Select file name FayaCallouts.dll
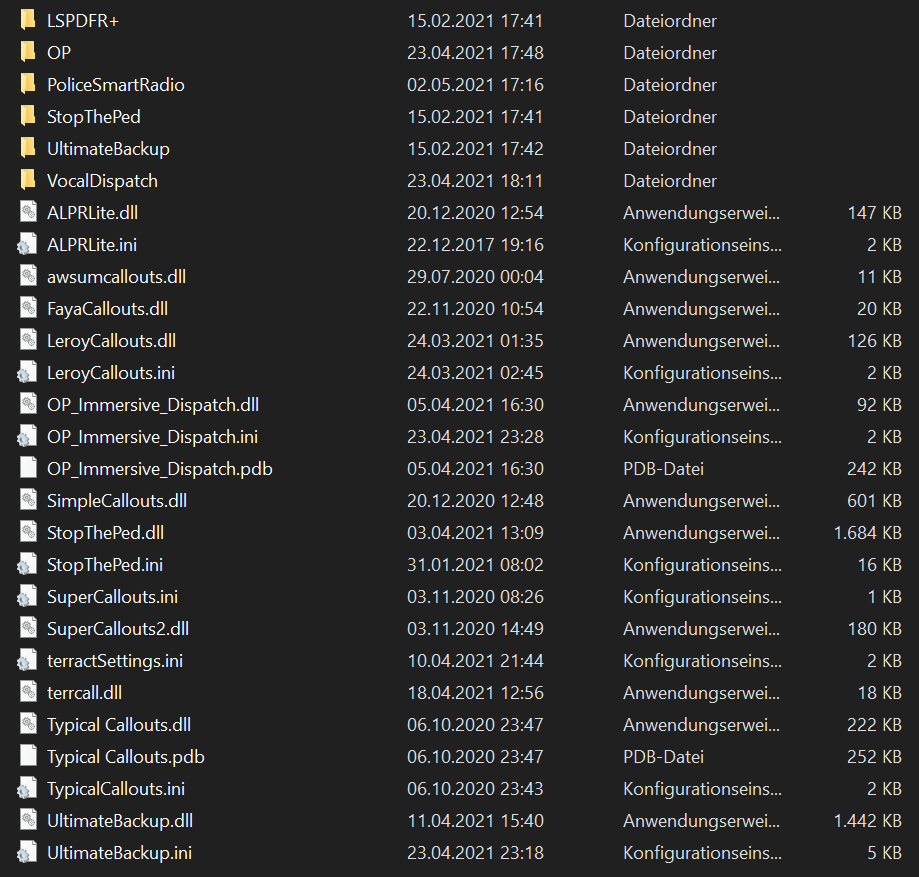 tap(107, 308)
